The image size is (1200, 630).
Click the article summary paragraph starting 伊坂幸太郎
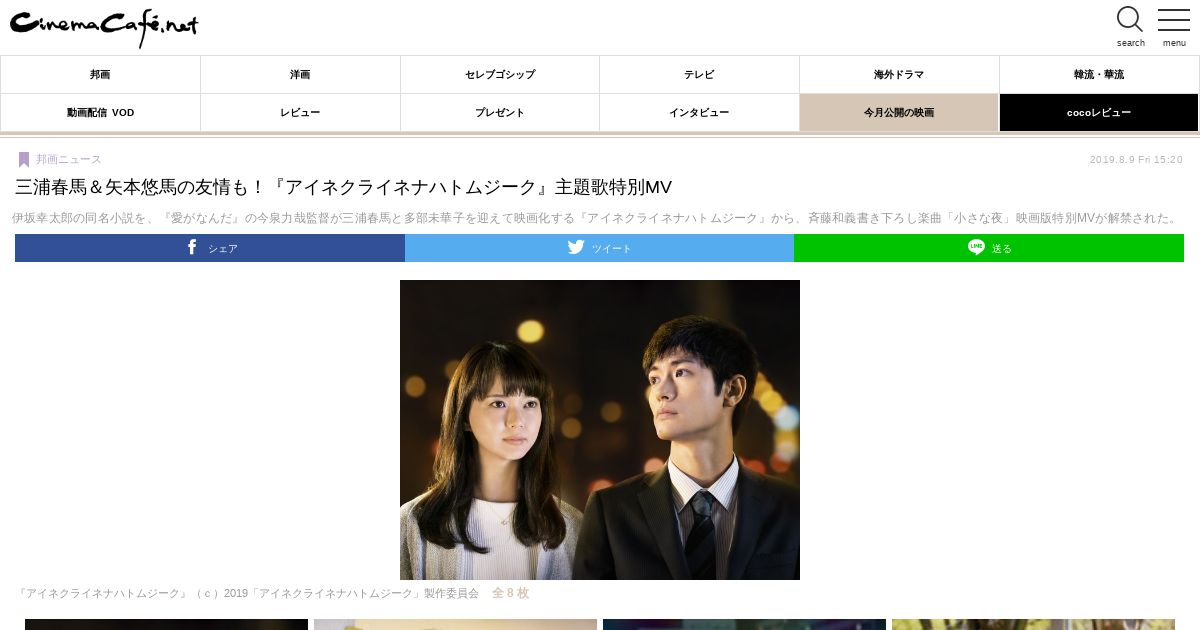point(597,218)
